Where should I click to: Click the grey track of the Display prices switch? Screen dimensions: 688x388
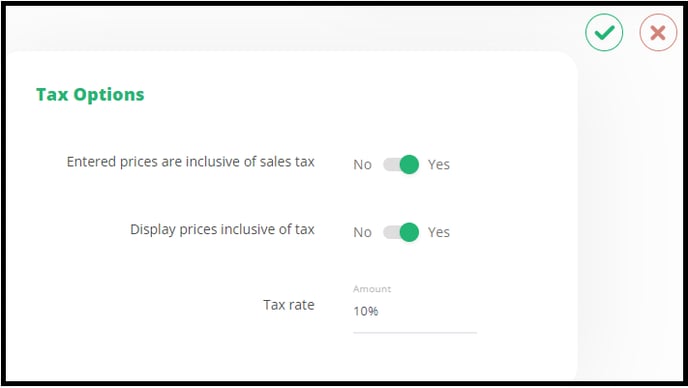391,232
